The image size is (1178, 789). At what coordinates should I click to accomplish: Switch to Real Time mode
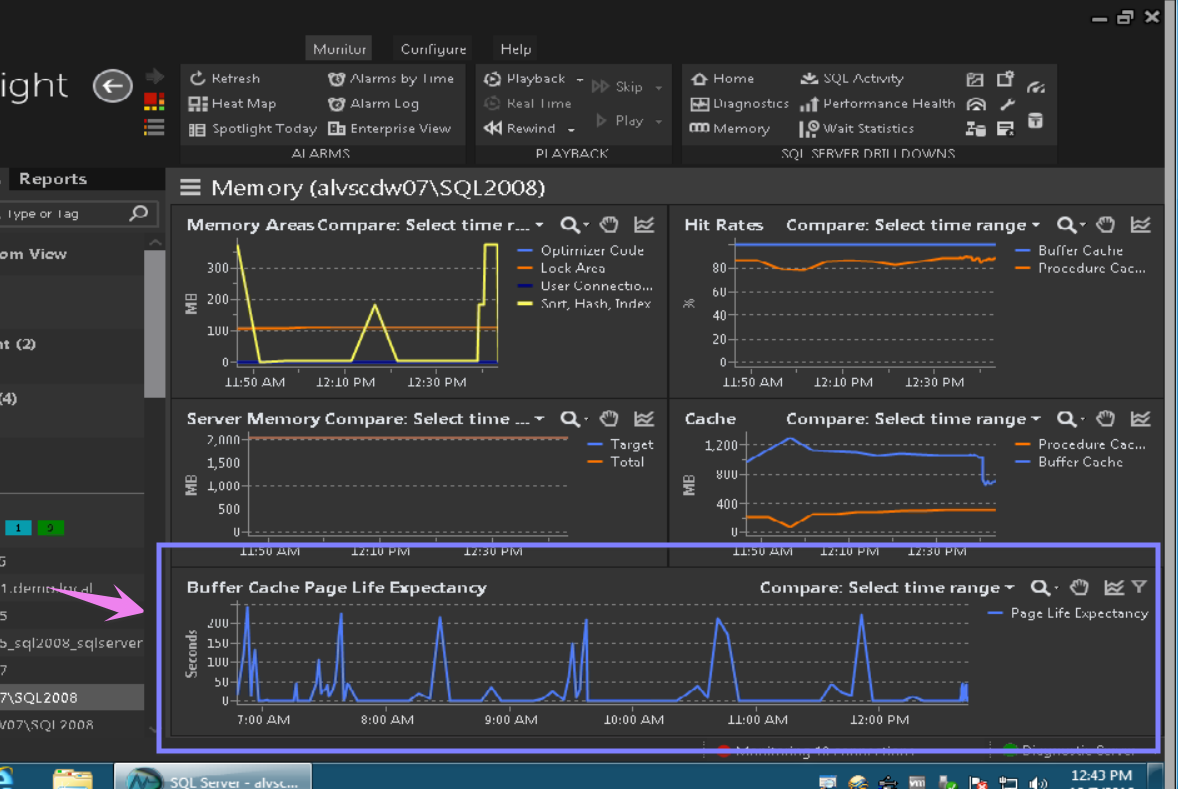click(x=528, y=104)
